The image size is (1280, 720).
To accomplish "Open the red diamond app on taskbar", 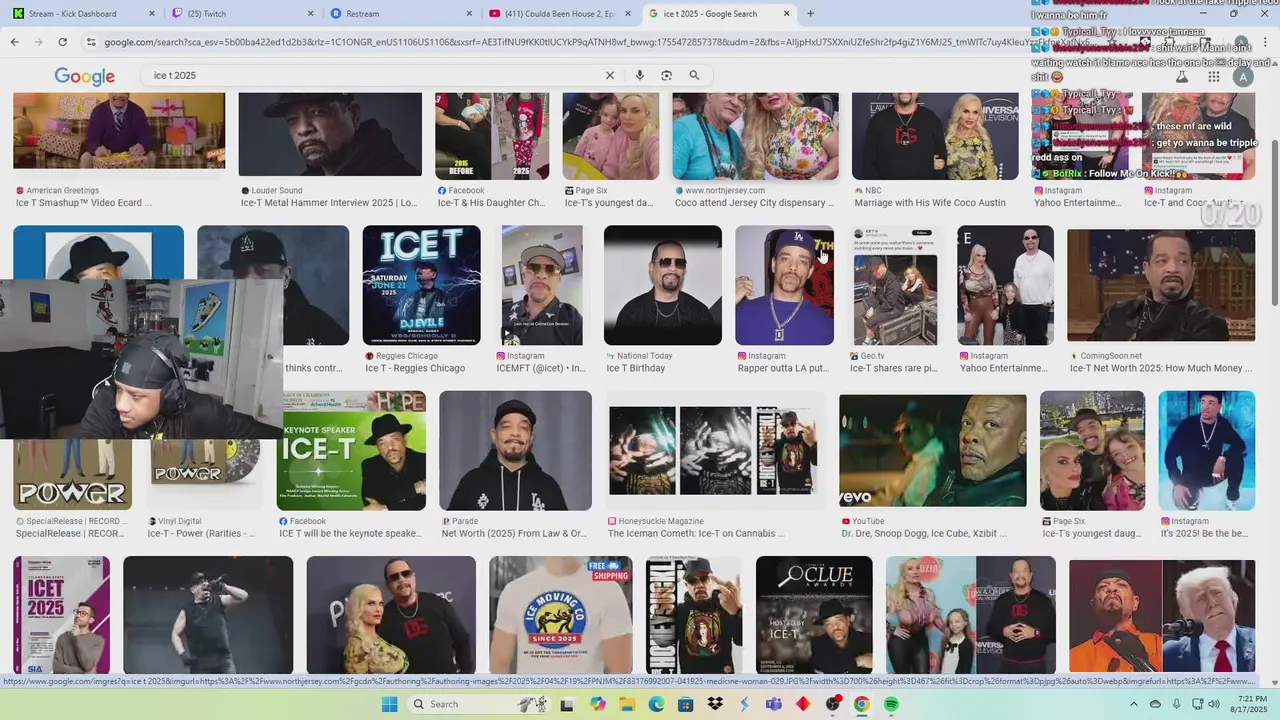I will click(803, 704).
